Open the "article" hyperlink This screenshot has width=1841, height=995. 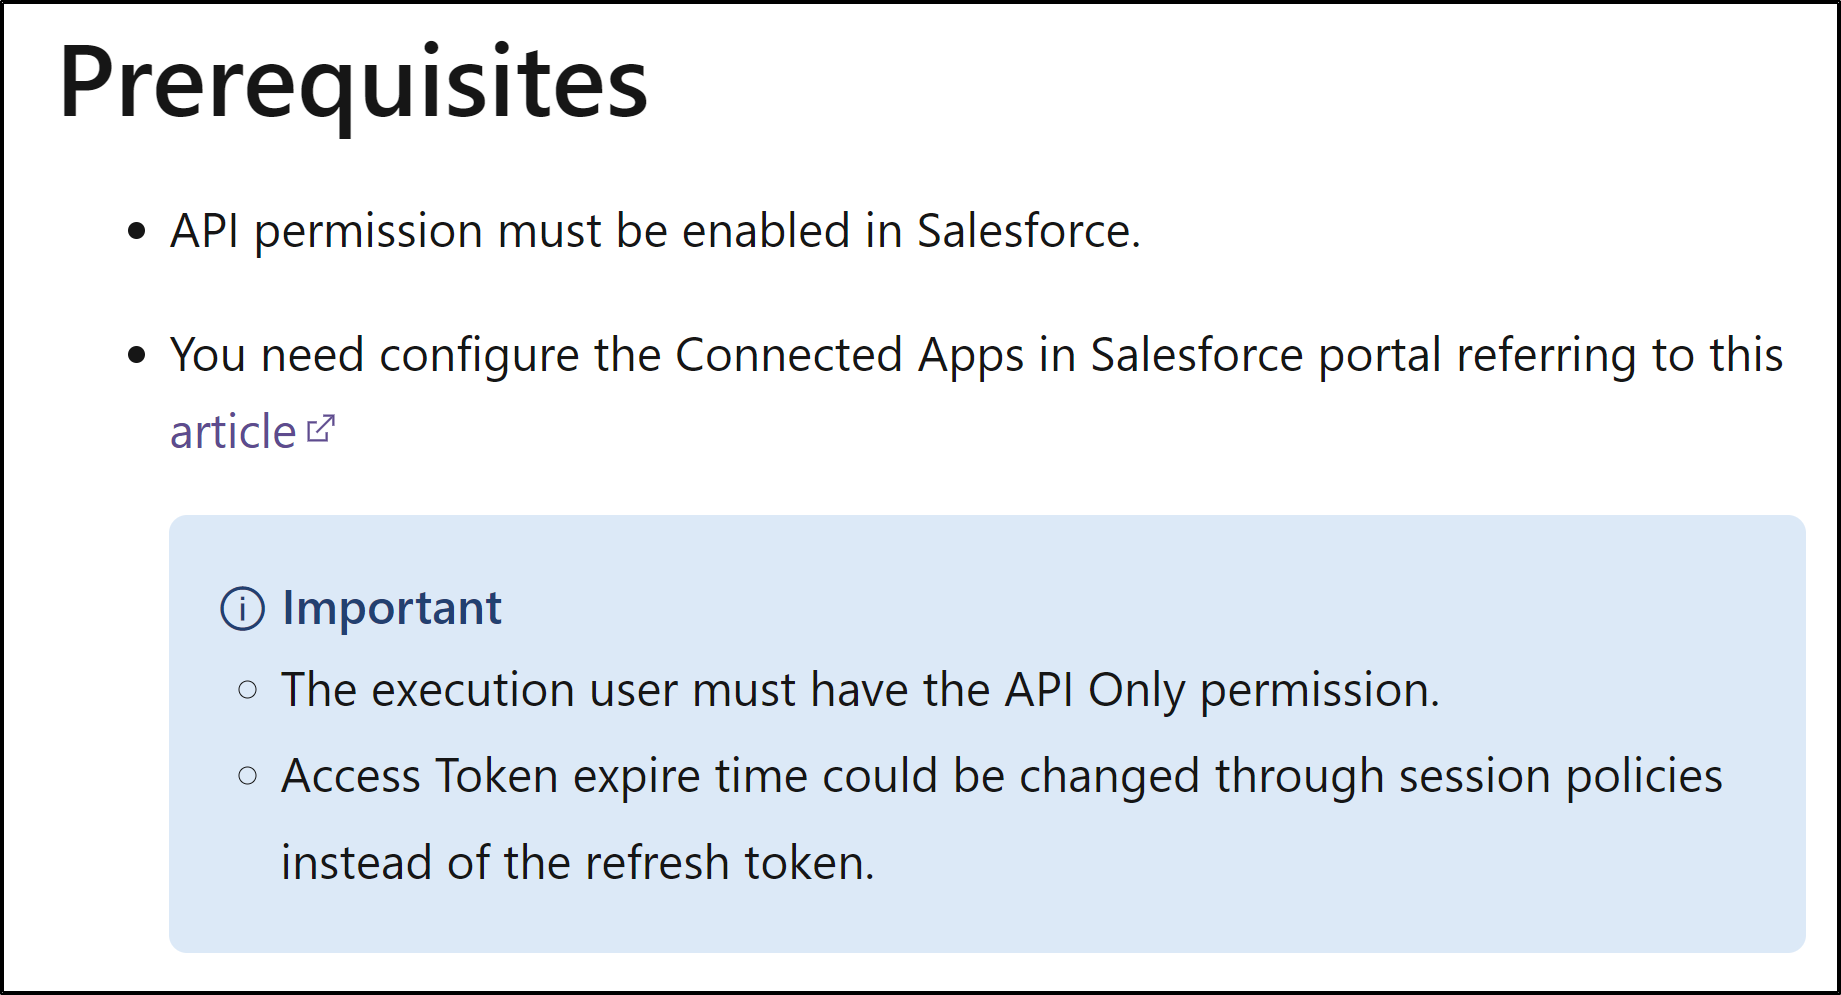(x=233, y=432)
